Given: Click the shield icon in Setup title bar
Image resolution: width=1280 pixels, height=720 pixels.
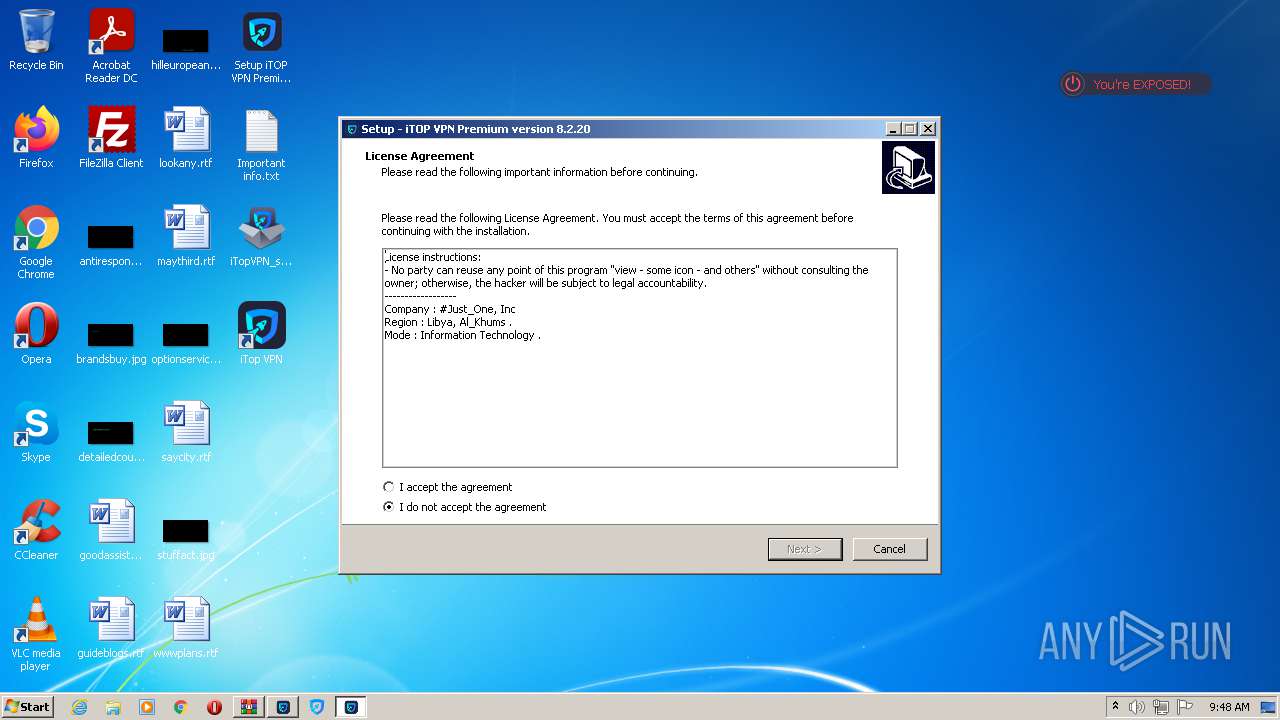Looking at the screenshot, I should (351, 129).
